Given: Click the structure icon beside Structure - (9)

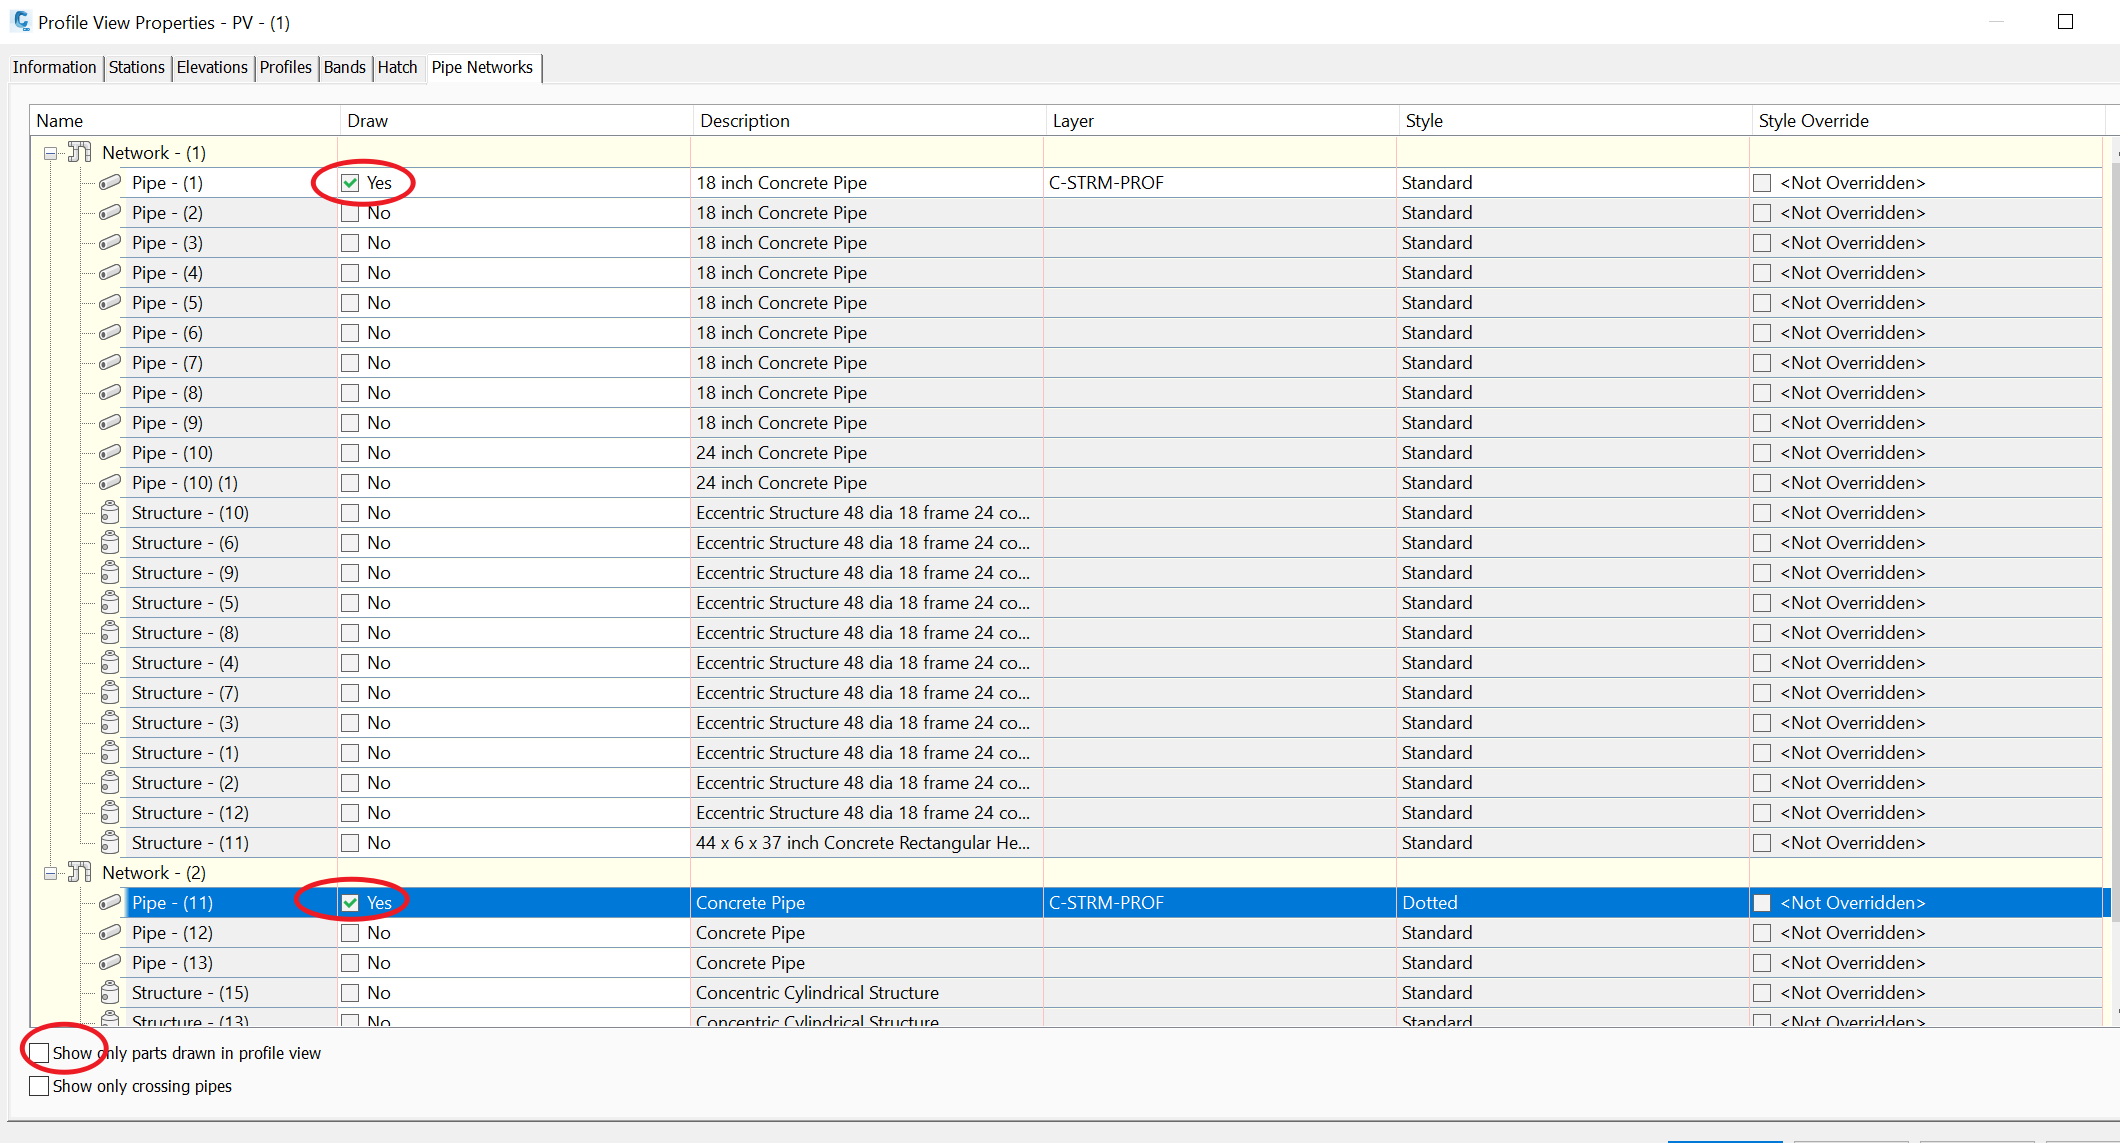Looking at the screenshot, I should (110, 572).
